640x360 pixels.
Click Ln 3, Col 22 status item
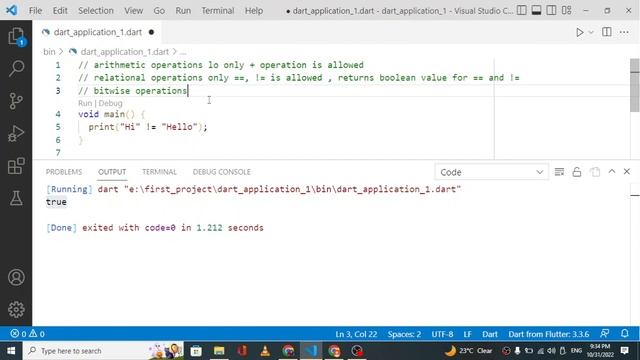pos(356,334)
